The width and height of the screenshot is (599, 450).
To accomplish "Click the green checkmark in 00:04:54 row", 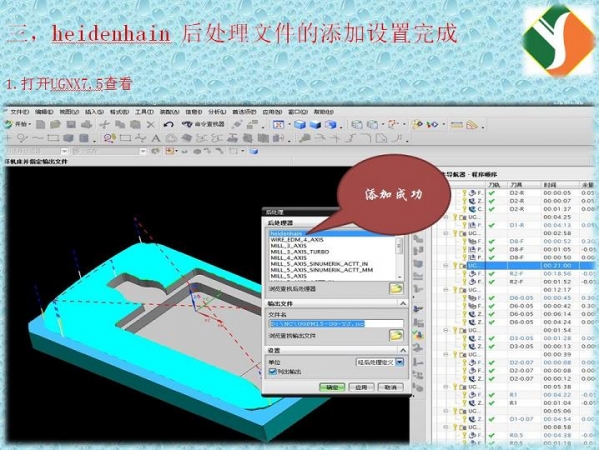I will pos(492,419).
